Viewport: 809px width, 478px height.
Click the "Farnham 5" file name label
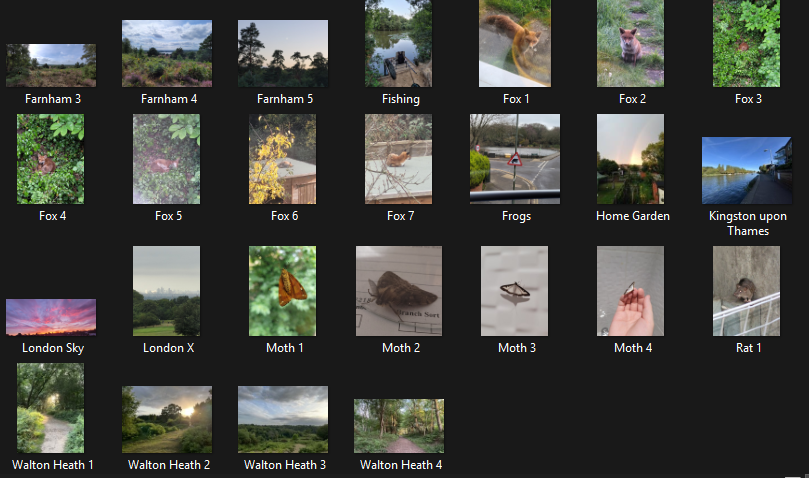(x=285, y=99)
